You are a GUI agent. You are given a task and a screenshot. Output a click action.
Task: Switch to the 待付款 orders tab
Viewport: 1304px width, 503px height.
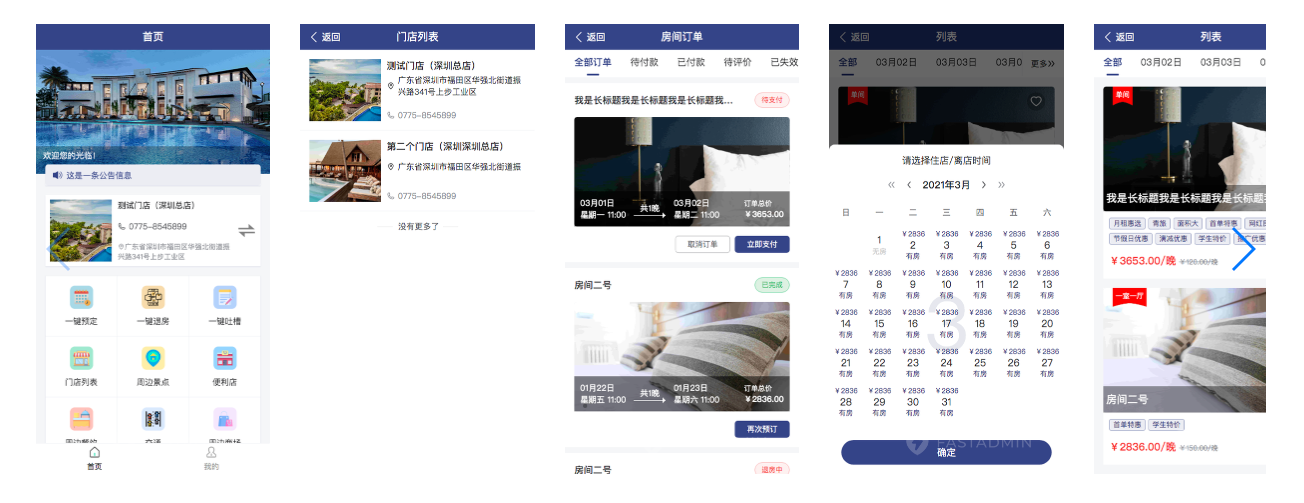(x=644, y=62)
